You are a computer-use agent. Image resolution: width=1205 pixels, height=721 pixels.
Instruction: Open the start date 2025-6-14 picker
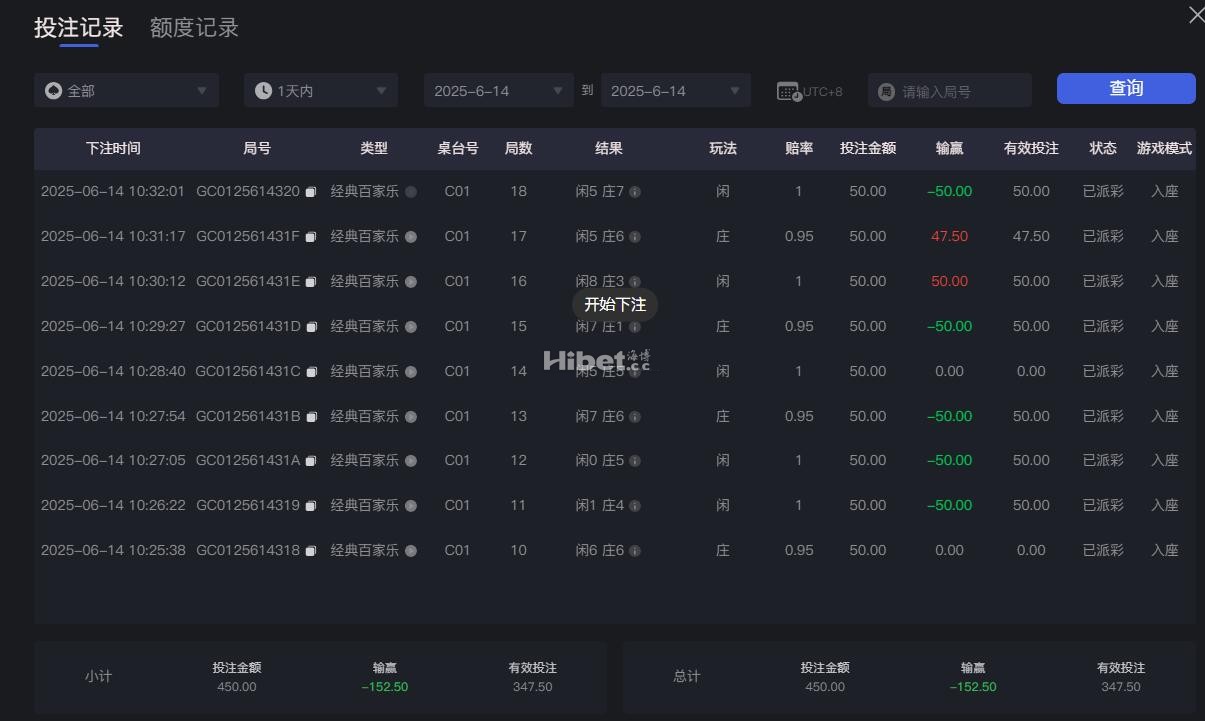click(x=498, y=91)
